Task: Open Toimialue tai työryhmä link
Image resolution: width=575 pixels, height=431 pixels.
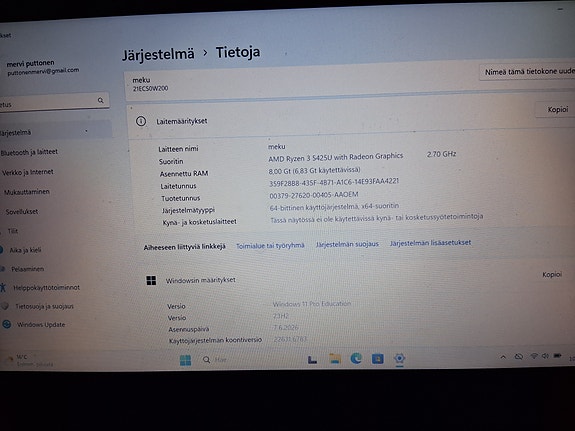Action: [x=270, y=246]
